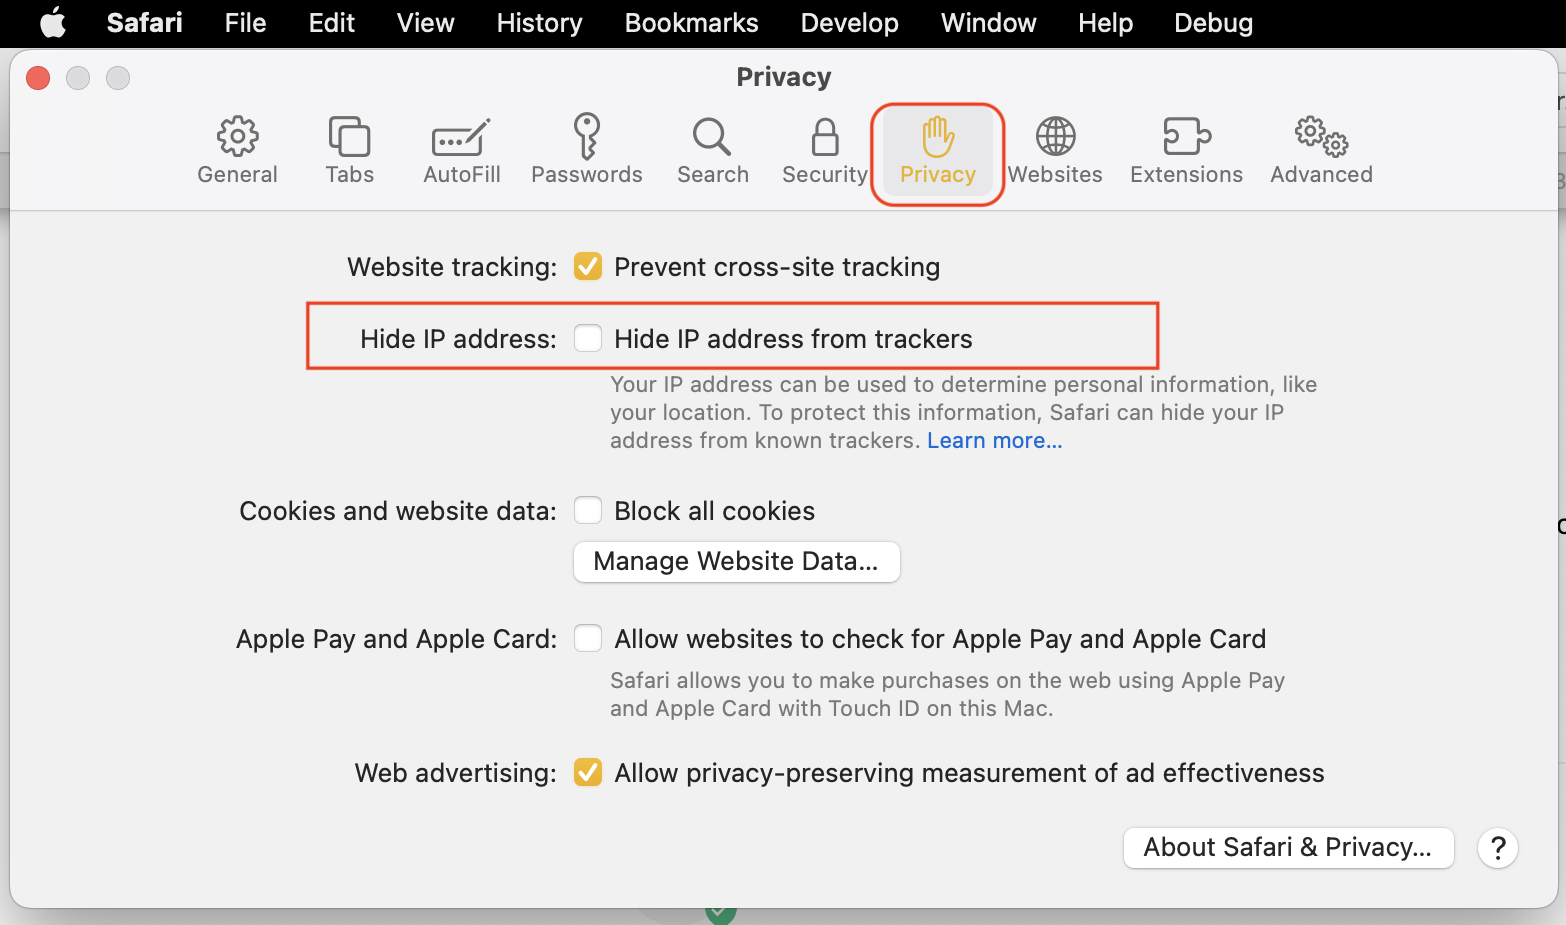Image resolution: width=1566 pixels, height=925 pixels.
Task: Click the 'Website tracking:' label
Action: pyautogui.click(x=452, y=267)
